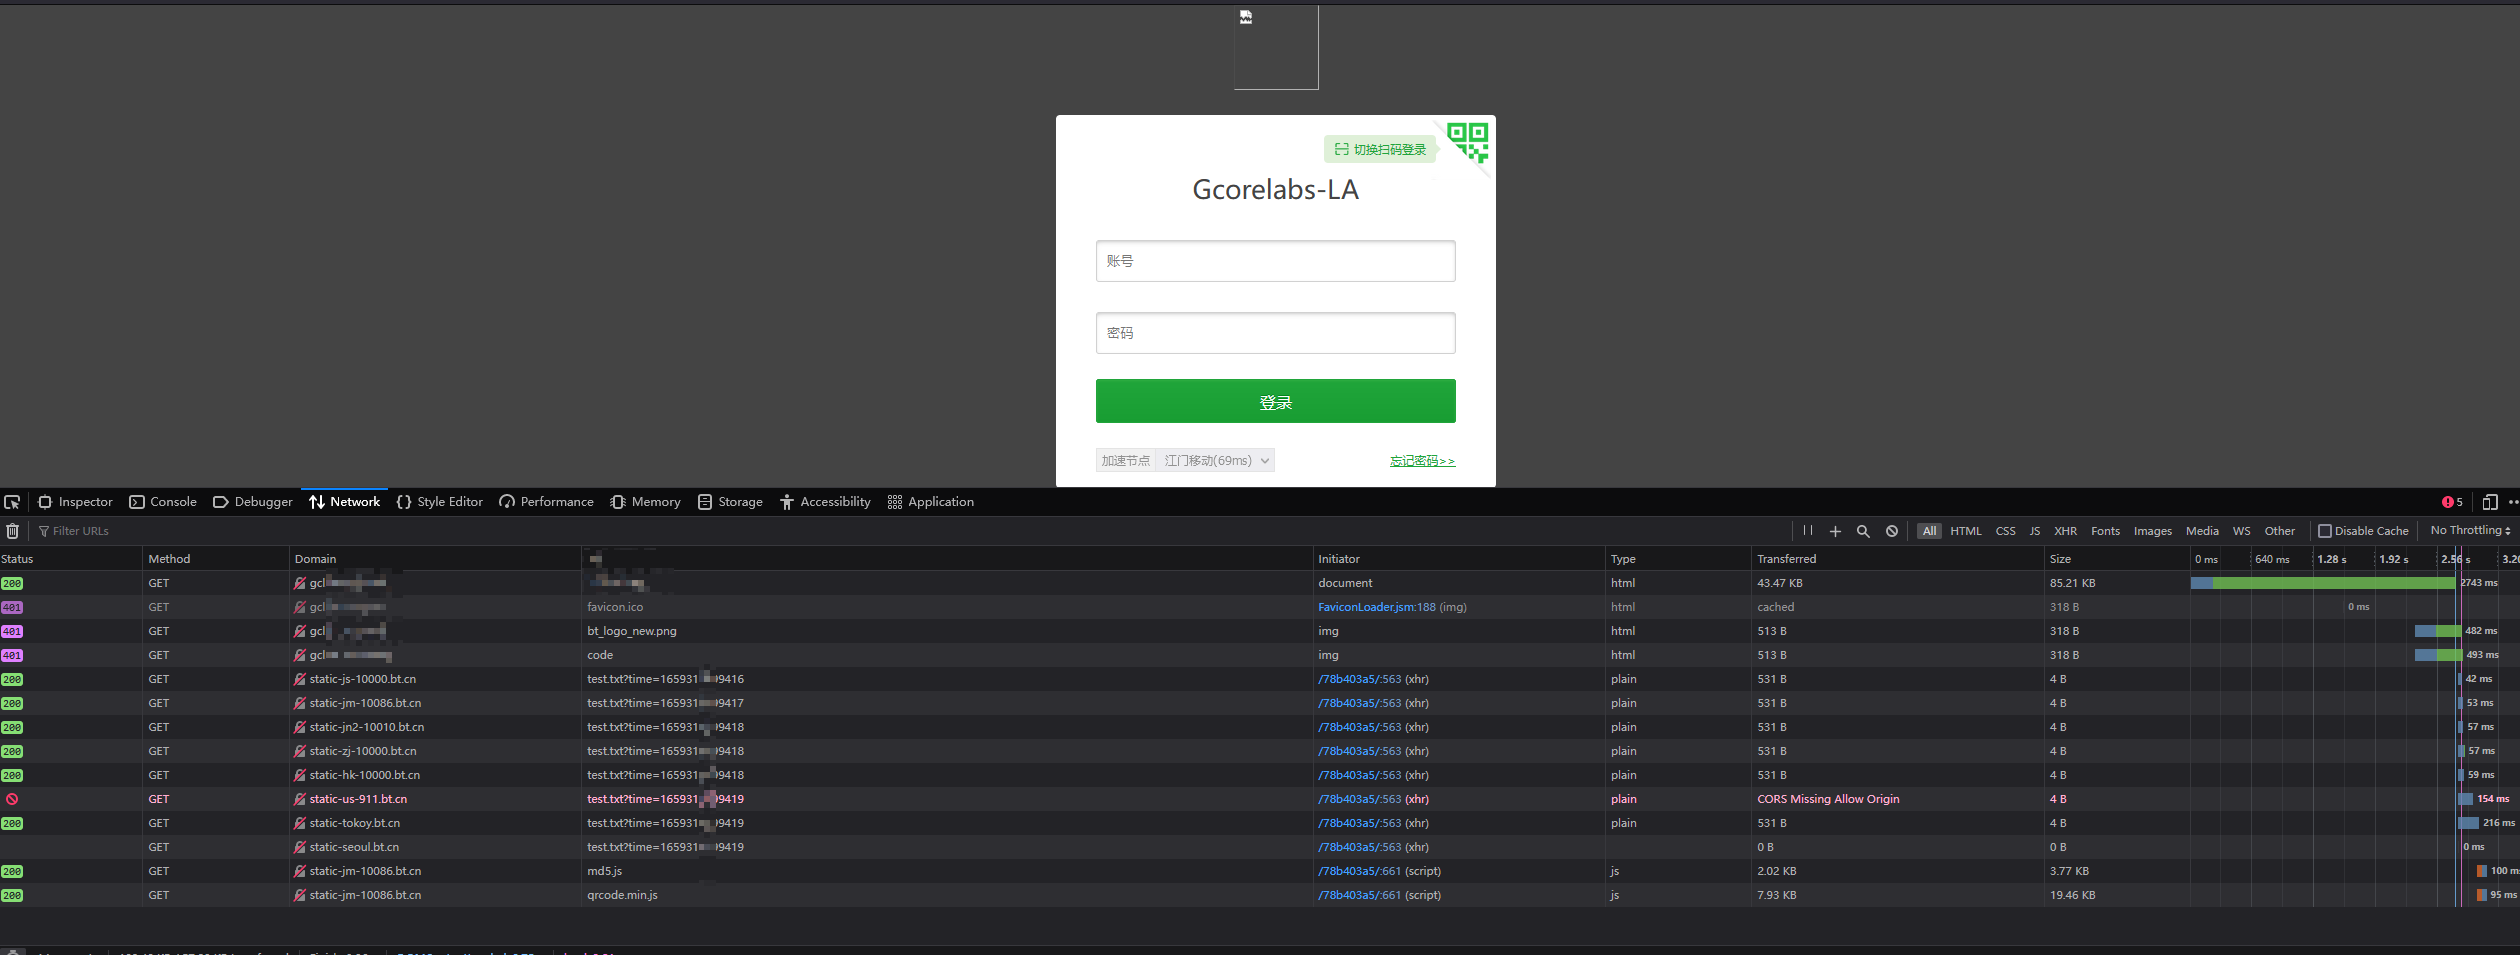Image resolution: width=2520 pixels, height=955 pixels.
Task: Click the plus icon in network toolbar
Action: [1835, 531]
